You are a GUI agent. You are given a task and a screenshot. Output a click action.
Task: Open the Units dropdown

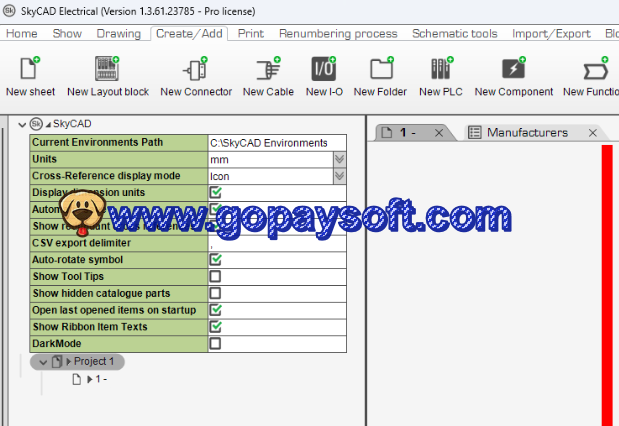pyautogui.click(x=339, y=159)
